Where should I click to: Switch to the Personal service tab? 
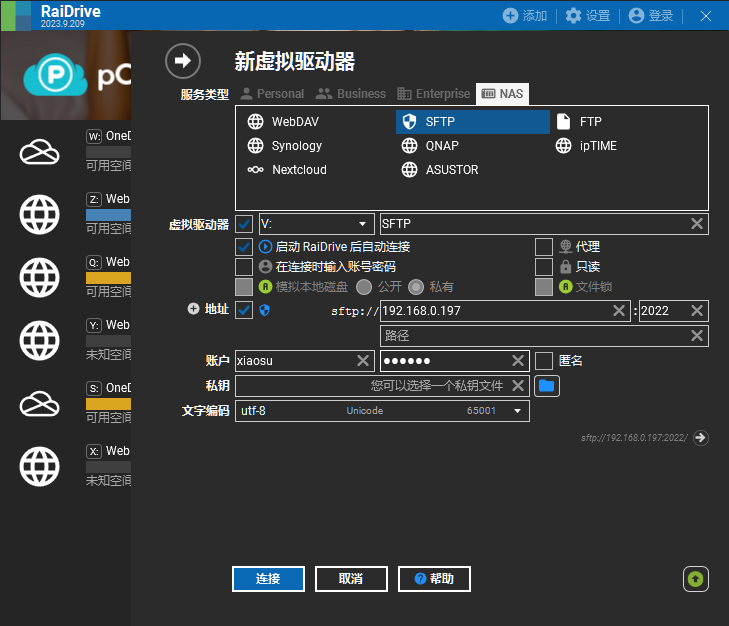(271, 94)
